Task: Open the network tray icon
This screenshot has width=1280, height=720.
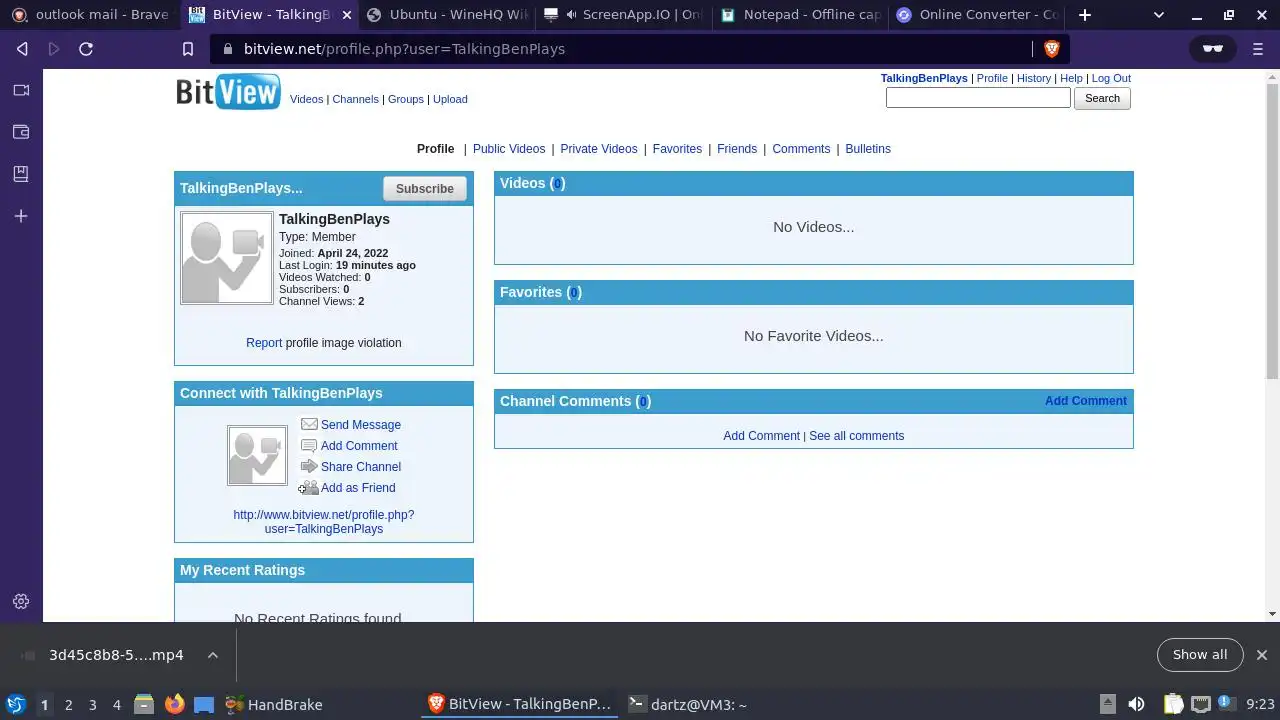Action: point(1201,705)
